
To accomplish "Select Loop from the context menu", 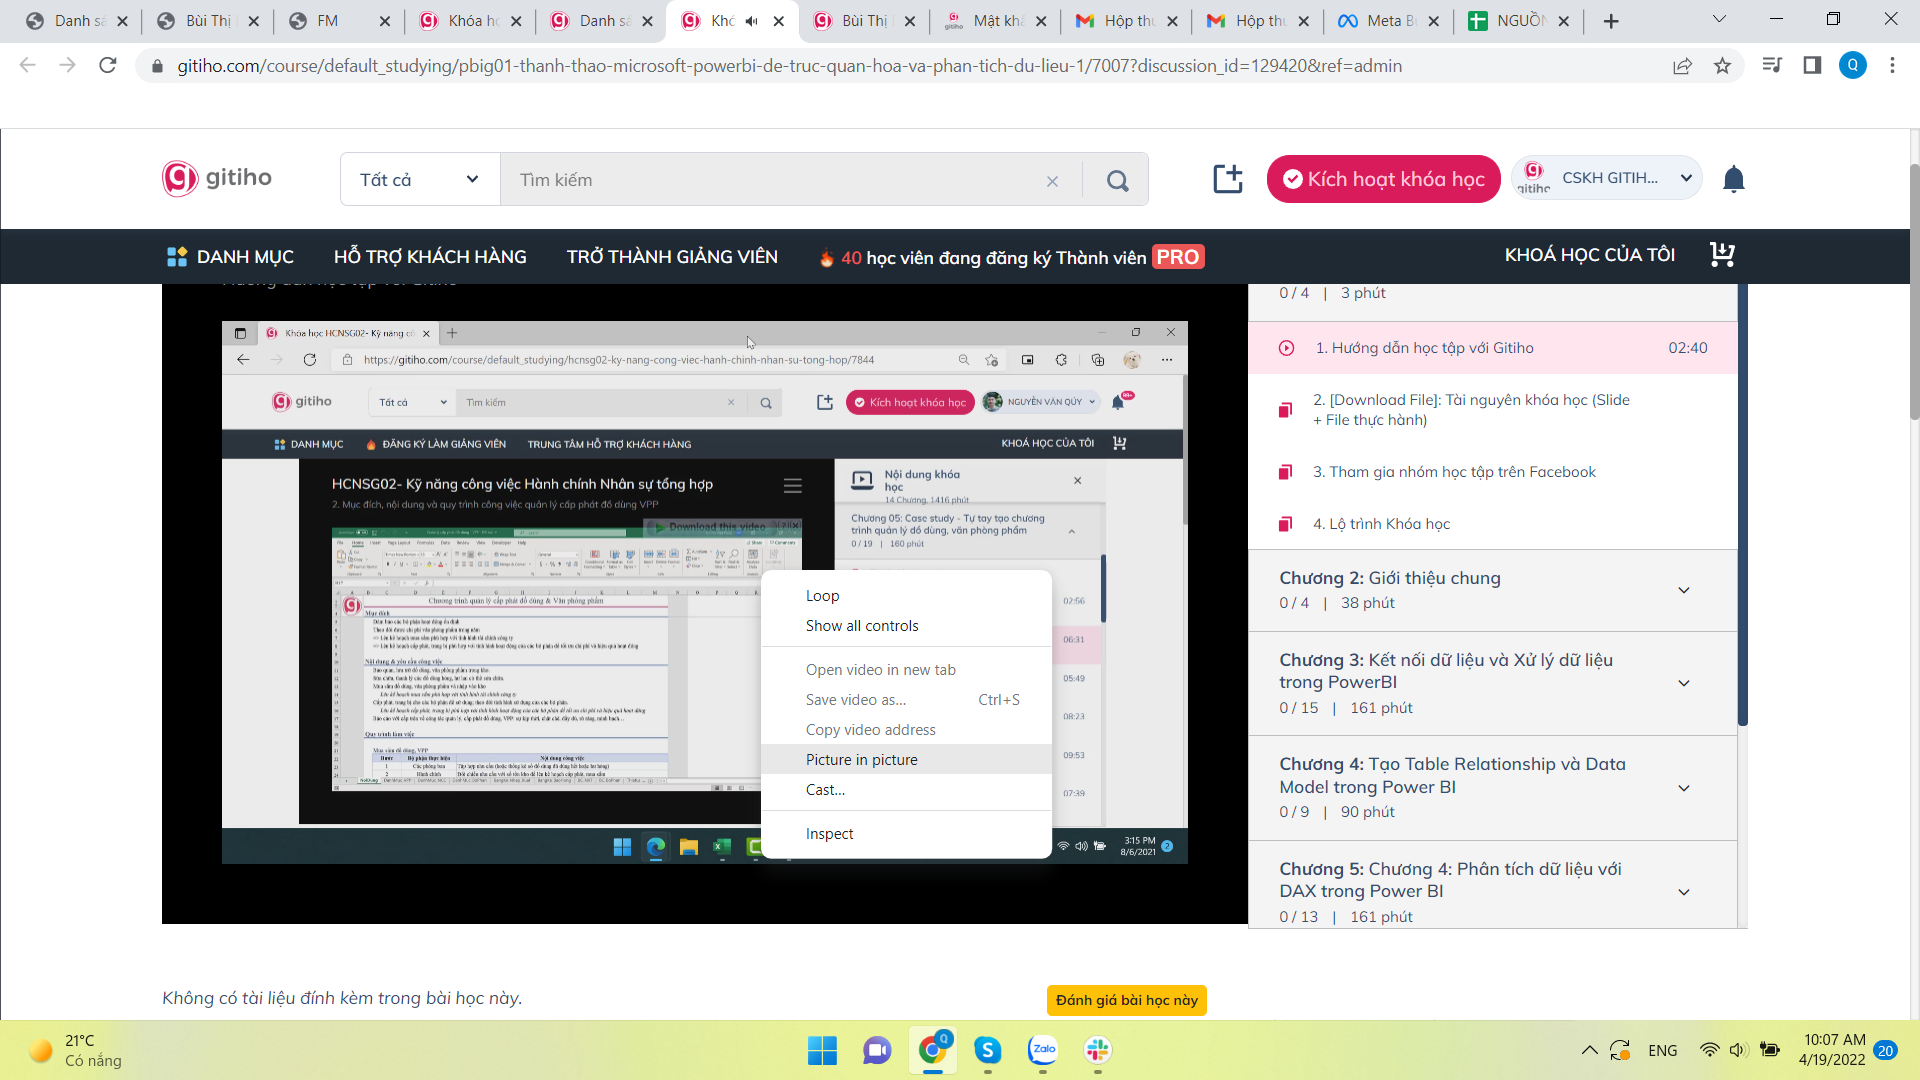I will point(906,596).
